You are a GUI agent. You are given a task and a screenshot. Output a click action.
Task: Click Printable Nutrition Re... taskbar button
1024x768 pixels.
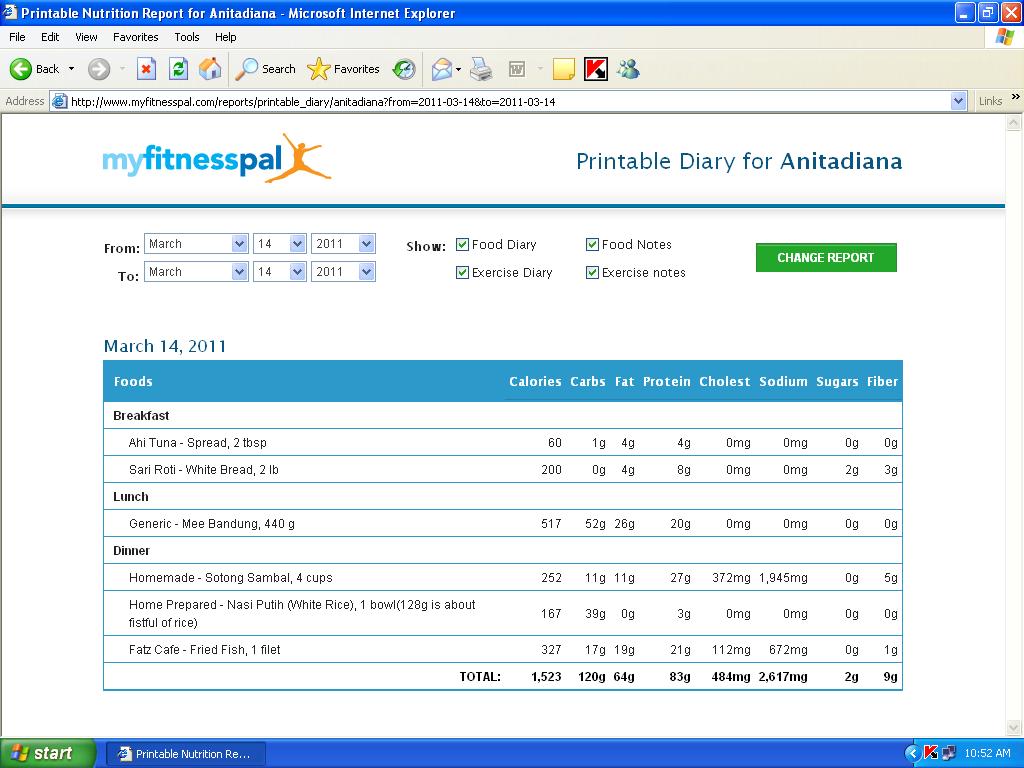pos(185,754)
